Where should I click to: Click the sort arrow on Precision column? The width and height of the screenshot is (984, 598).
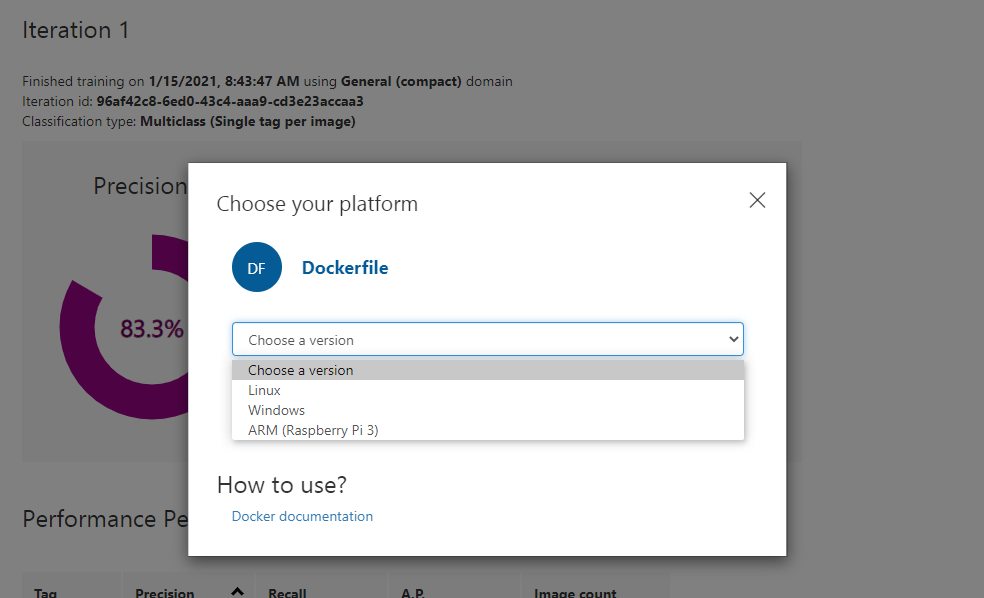[x=236, y=591]
